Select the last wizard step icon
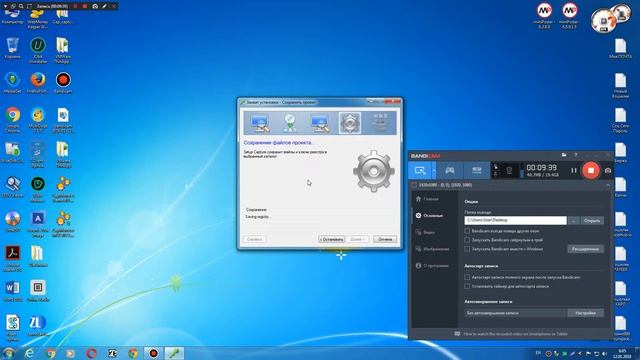640x360 pixels. tap(380, 122)
